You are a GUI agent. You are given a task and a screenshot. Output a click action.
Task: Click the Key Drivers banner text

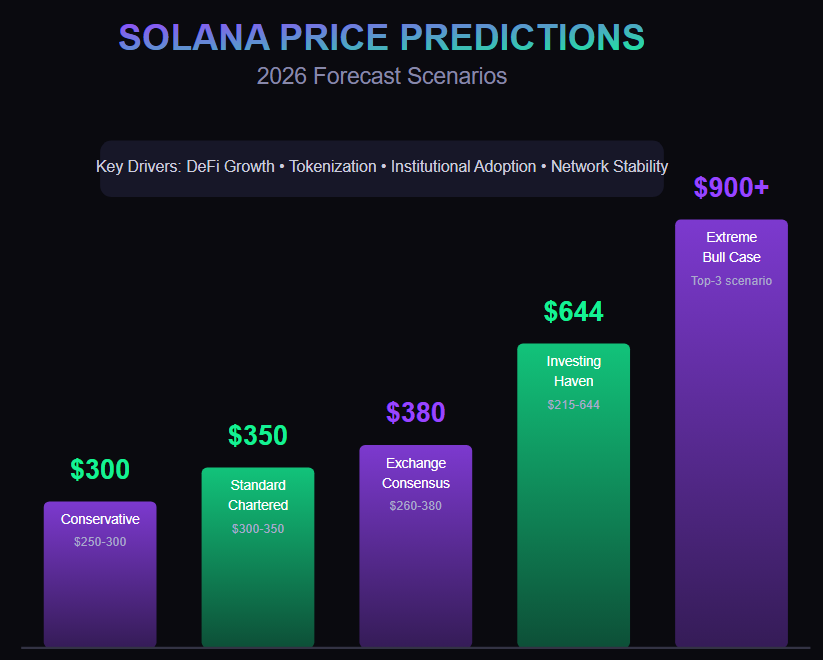pos(382,166)
